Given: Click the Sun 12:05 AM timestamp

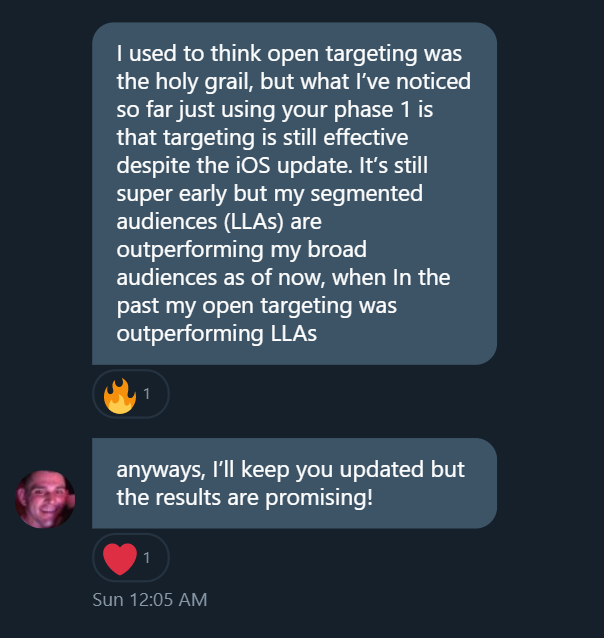Looking at the screenshot, I should pyautogui.click(x=150, y=600).
